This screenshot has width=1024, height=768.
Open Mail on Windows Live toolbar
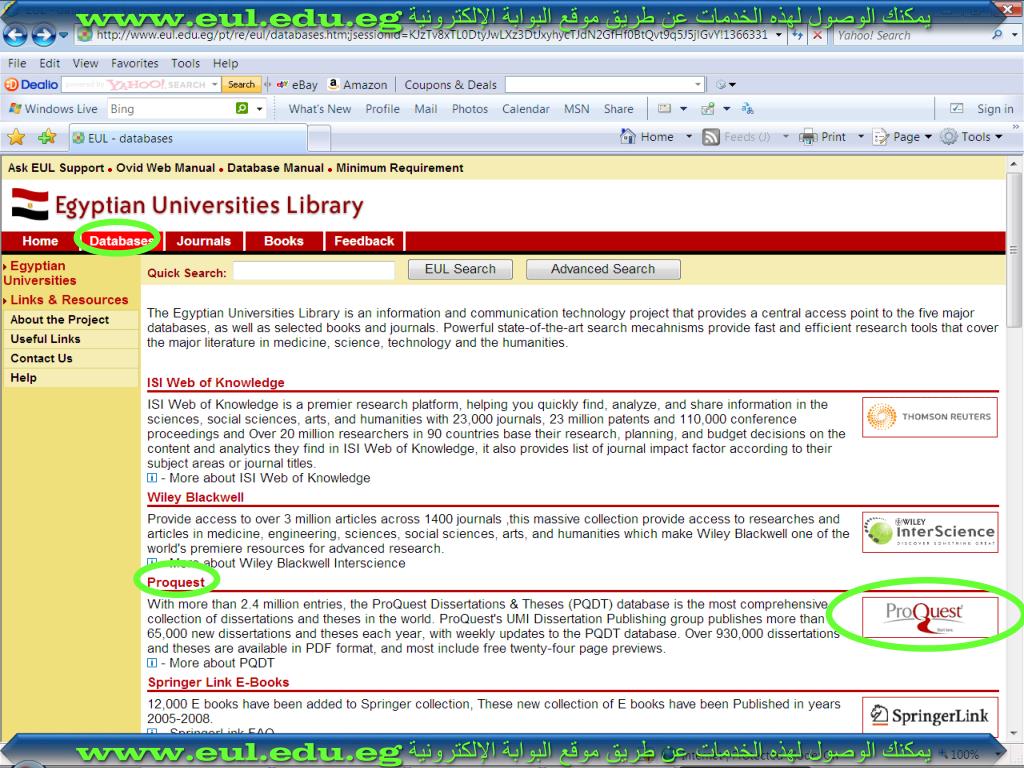[426, 109]
